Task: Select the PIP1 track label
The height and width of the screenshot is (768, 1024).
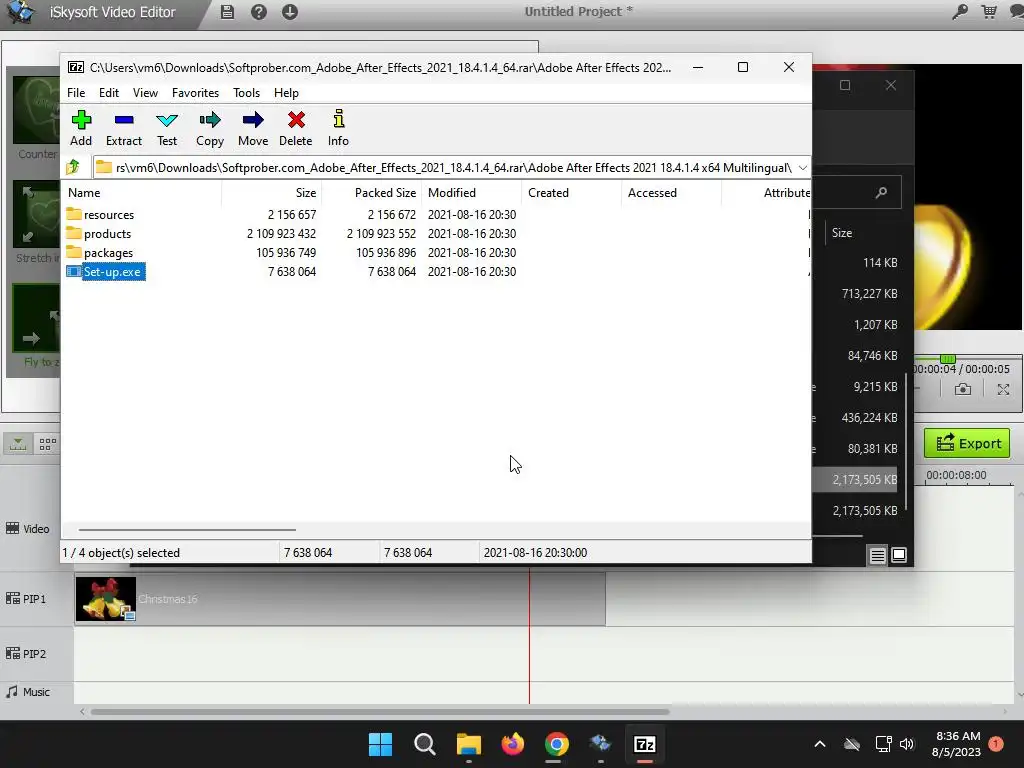Action: pyautogui.click(x=26, y=599)
